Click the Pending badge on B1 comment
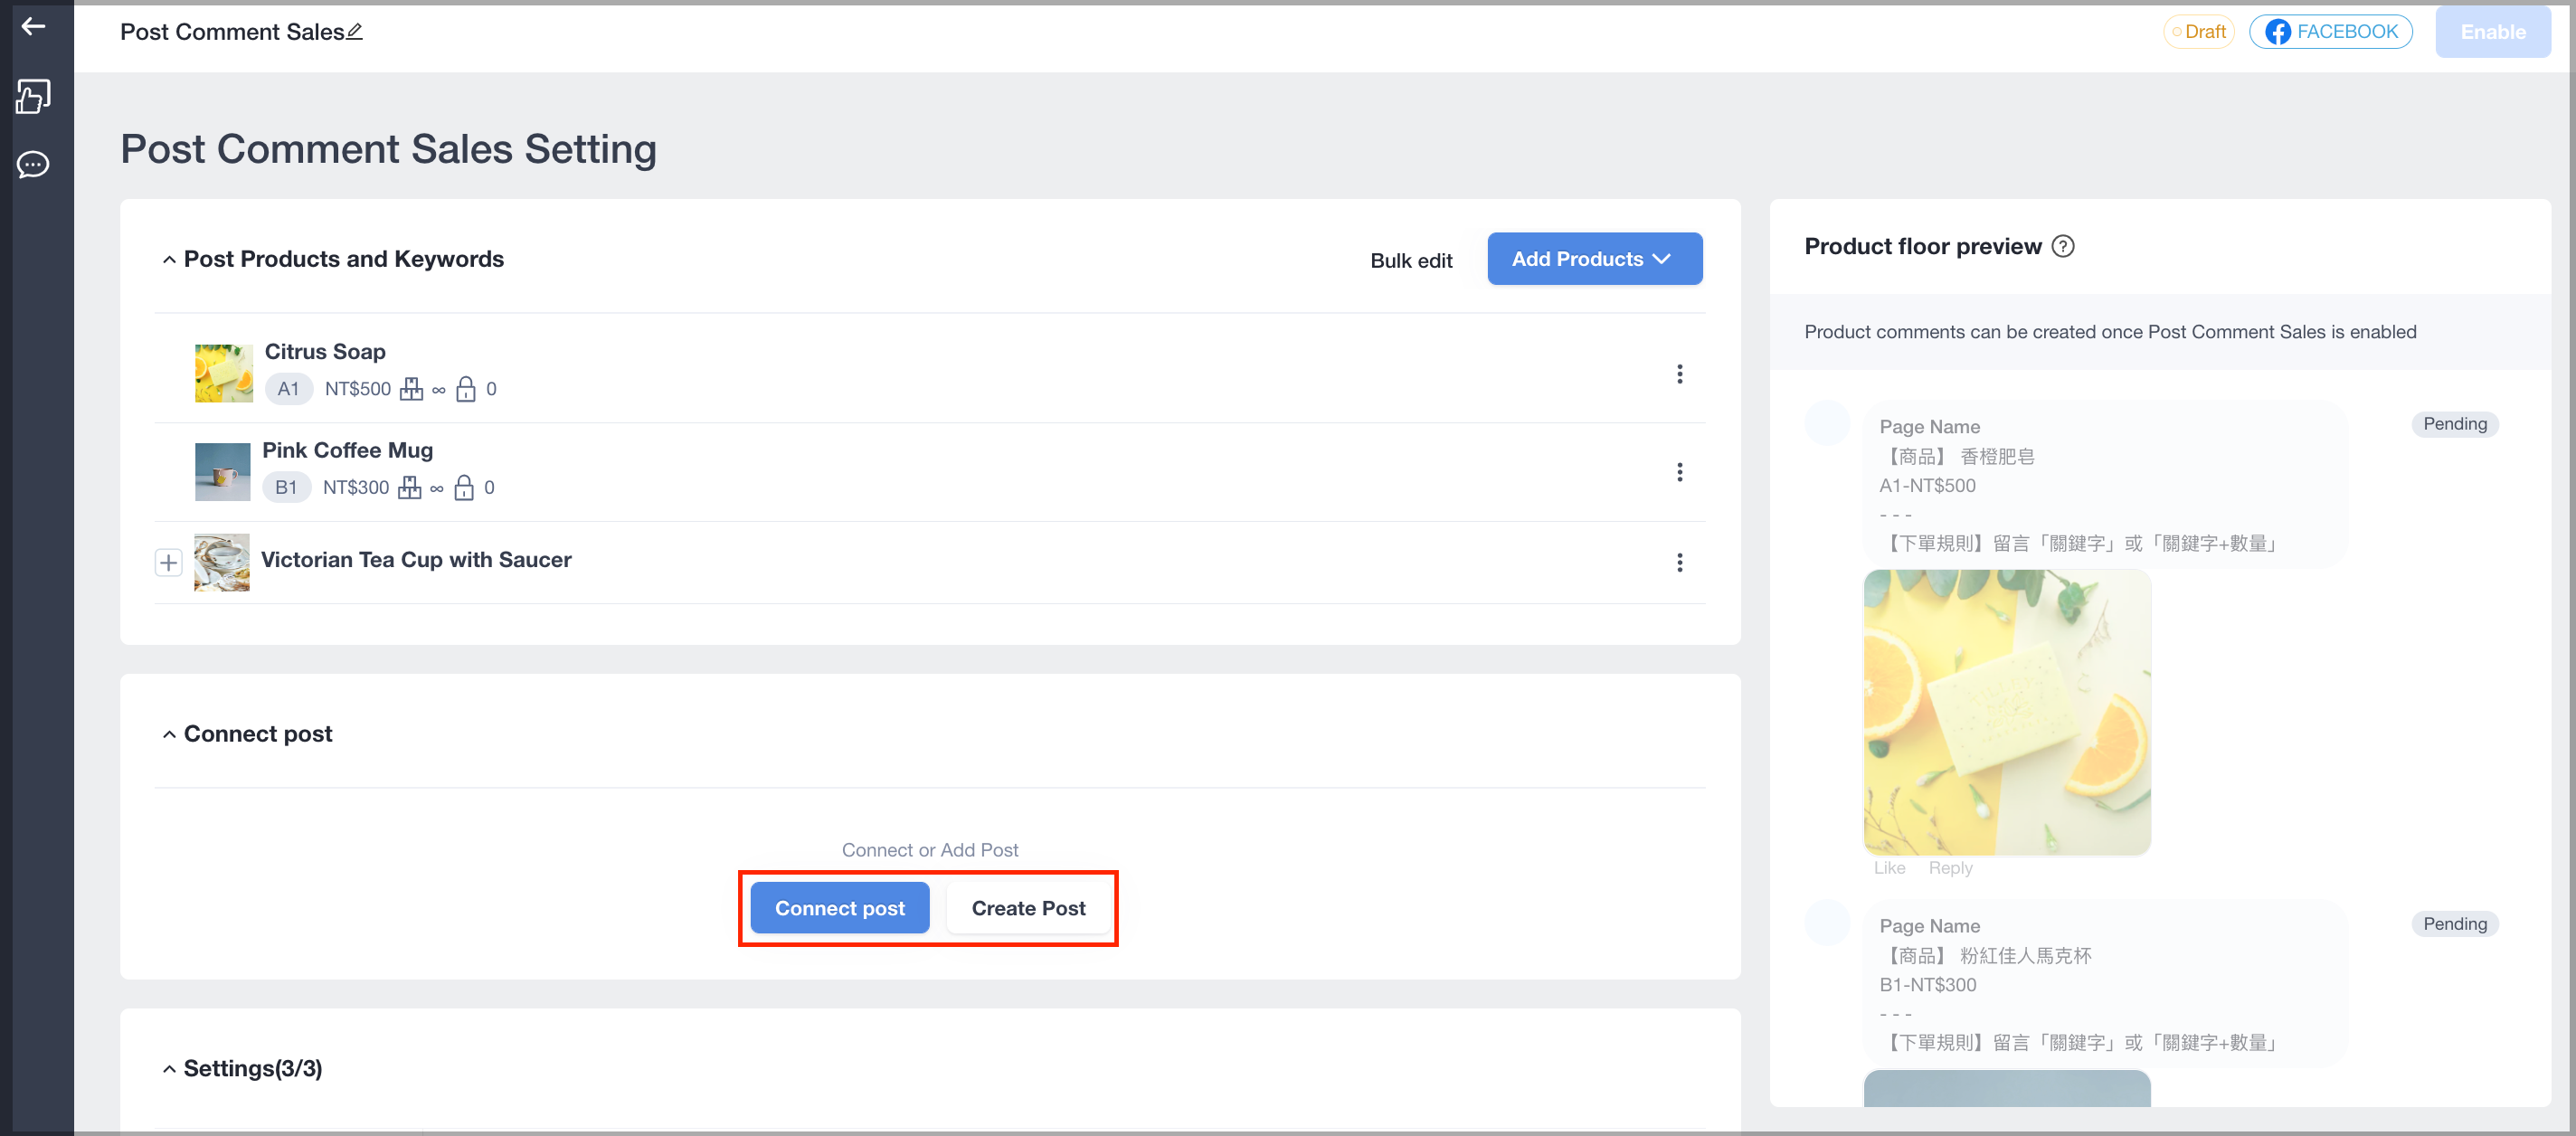Viewport: 2576px width, 1136px height. tap(2455, 925)
